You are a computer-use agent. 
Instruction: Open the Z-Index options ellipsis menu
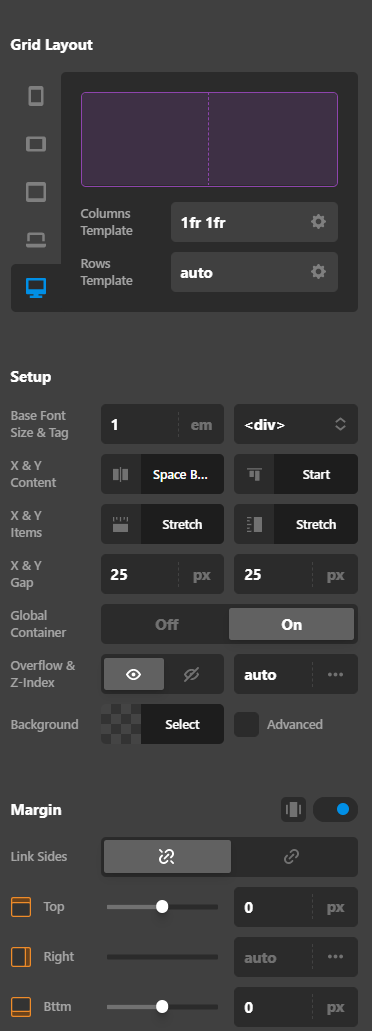[335, 674]
